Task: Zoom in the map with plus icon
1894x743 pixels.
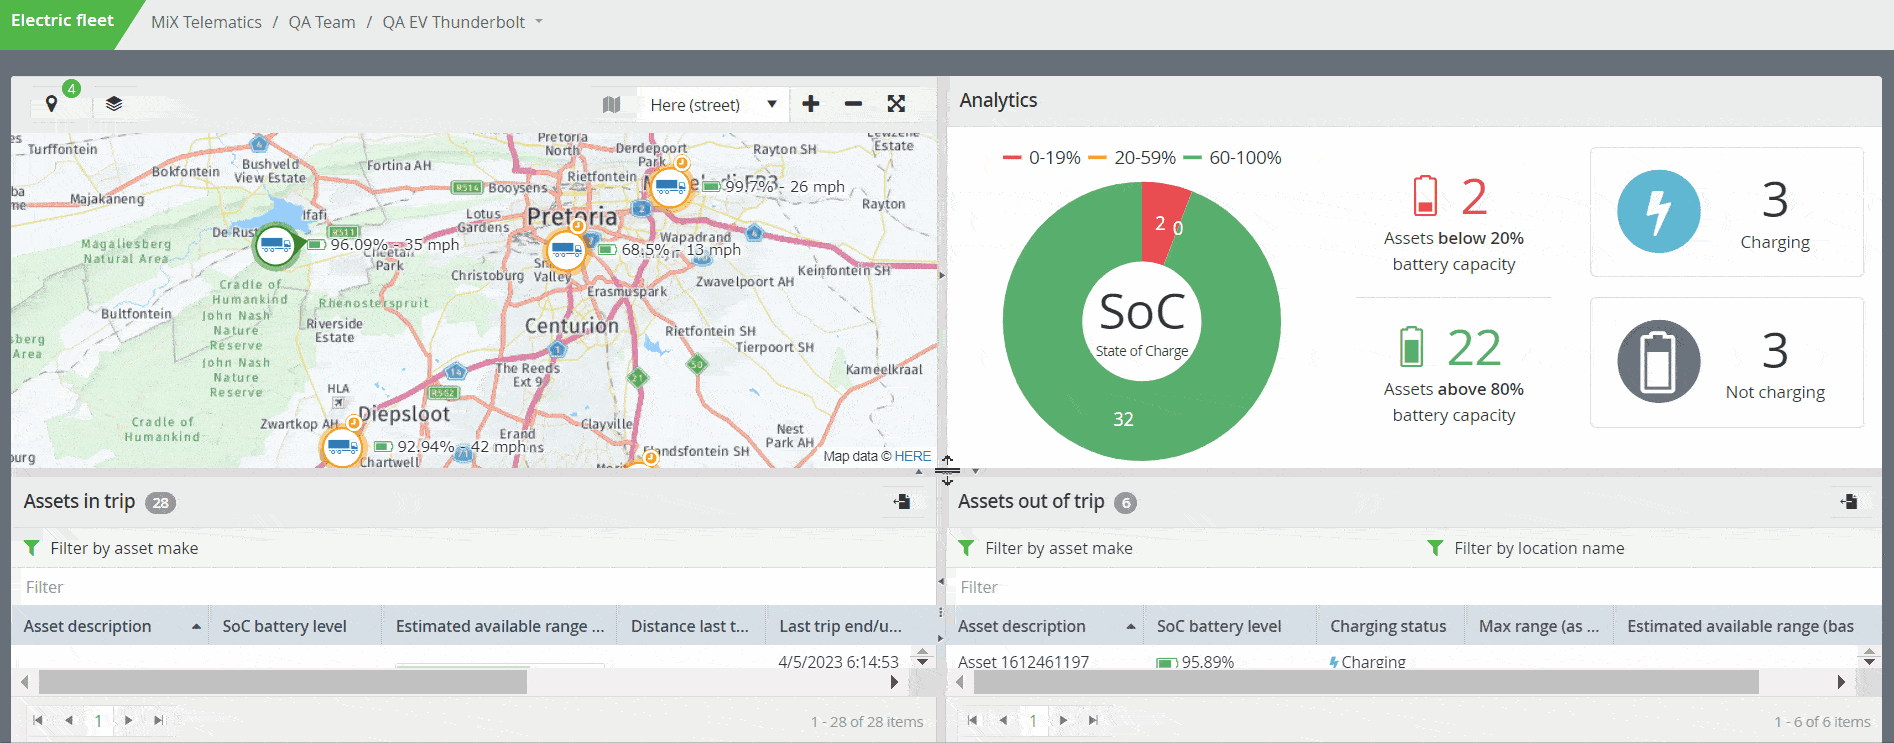Action: pyautogui.click(x=811, y=104)
